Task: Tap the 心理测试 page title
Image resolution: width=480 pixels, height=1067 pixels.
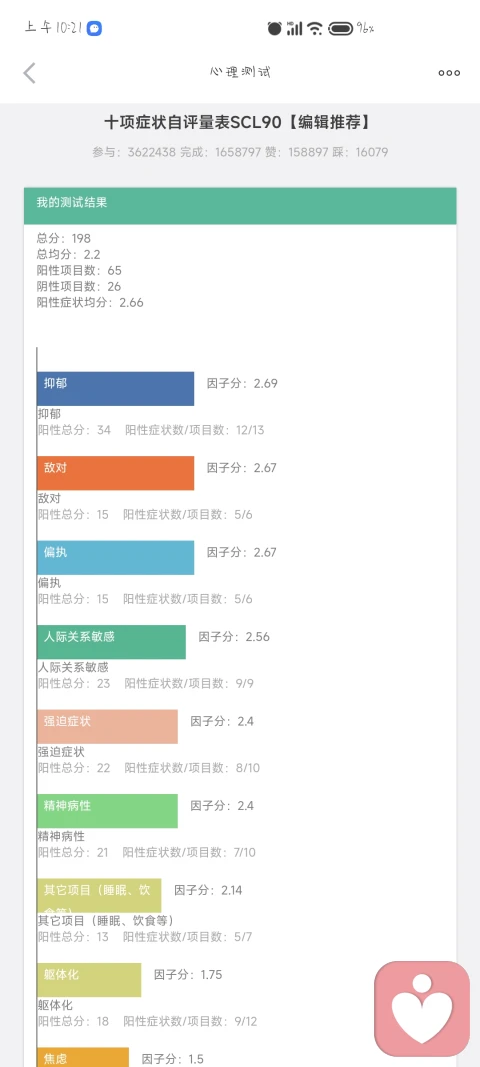Action: tap(240, 72)
